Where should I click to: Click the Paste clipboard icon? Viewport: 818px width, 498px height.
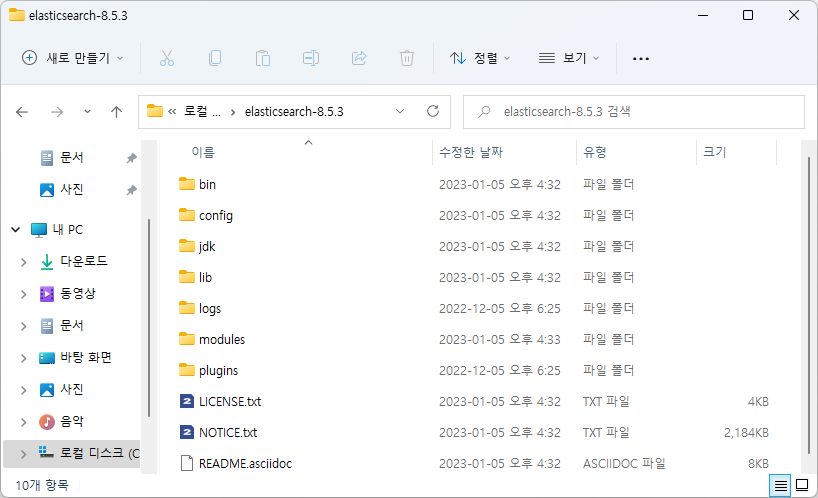(263, 58)
